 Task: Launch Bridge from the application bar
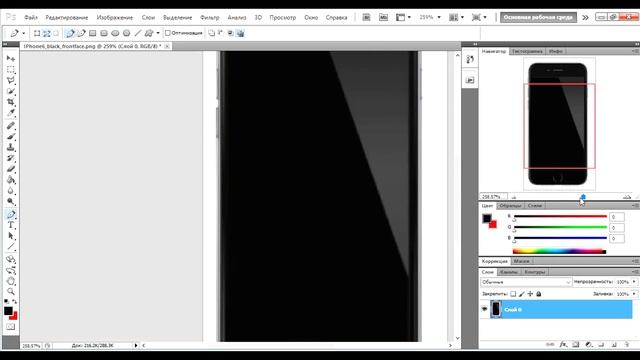point(367,17)
